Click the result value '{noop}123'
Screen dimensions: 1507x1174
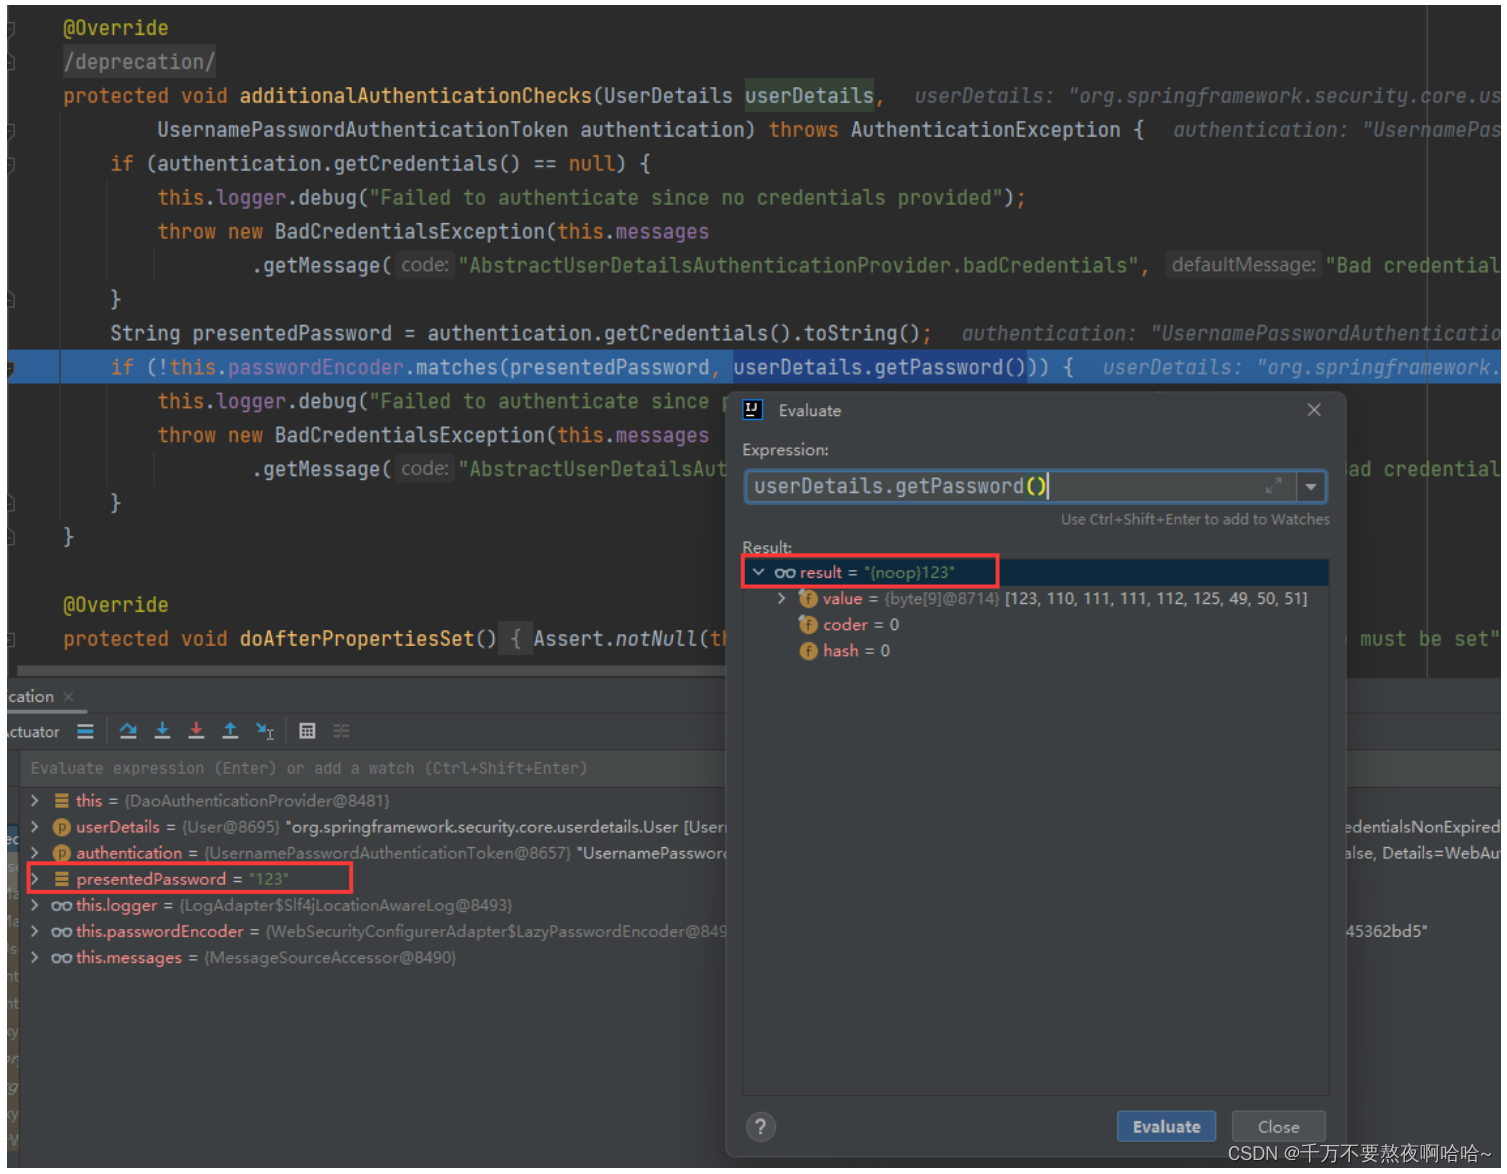click(909, 572)
